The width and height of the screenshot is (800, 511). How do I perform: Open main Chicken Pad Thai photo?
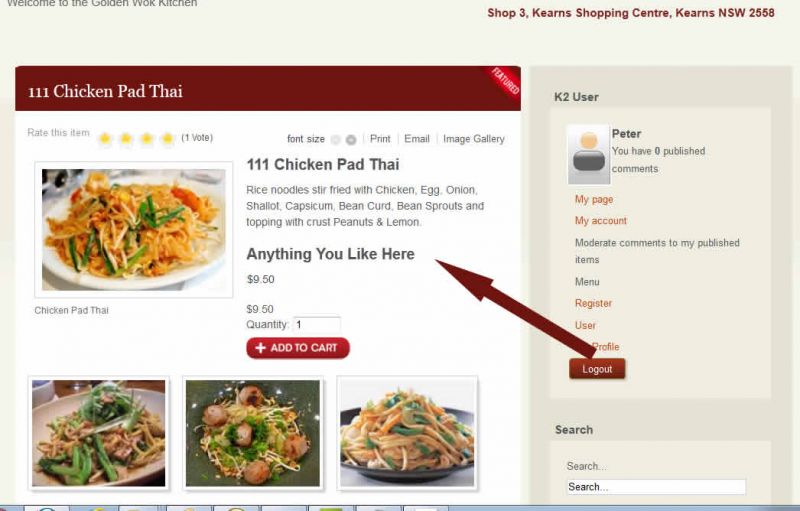(x=134, y=229)
